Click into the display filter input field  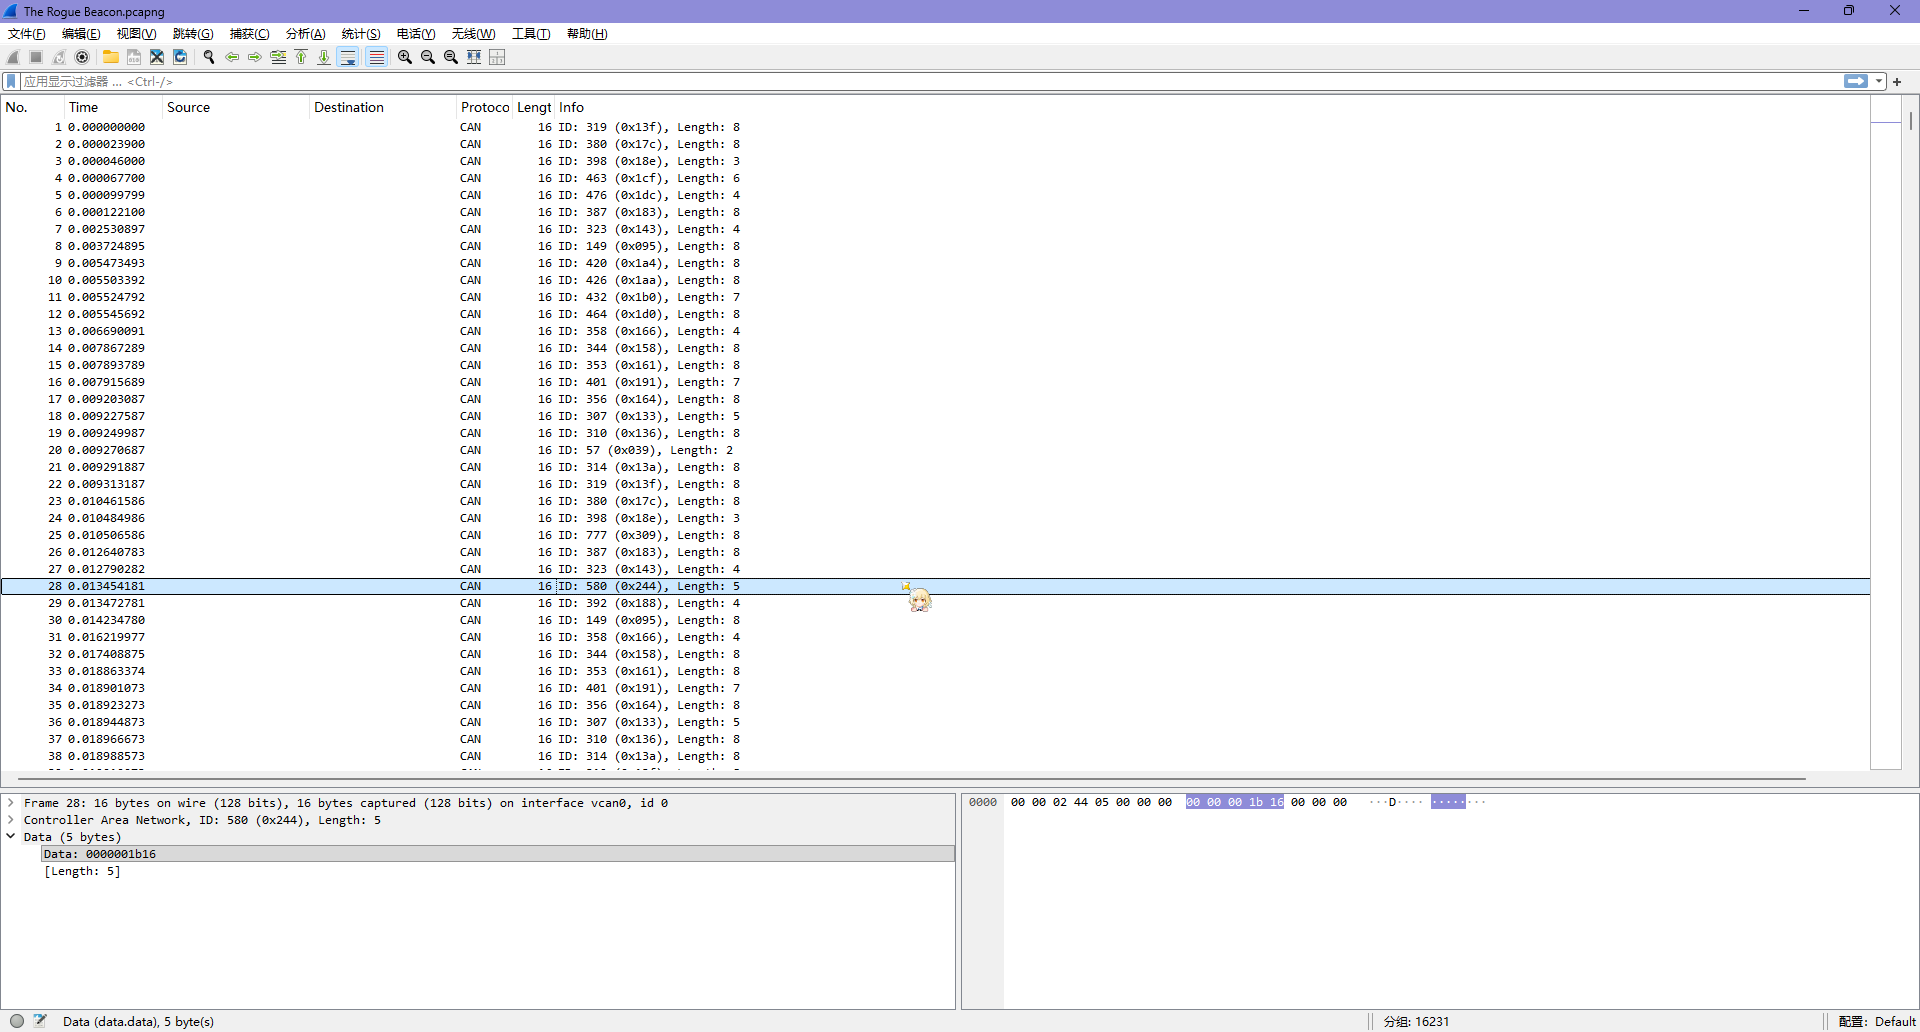pyautogui.click(x=900, y=81)
